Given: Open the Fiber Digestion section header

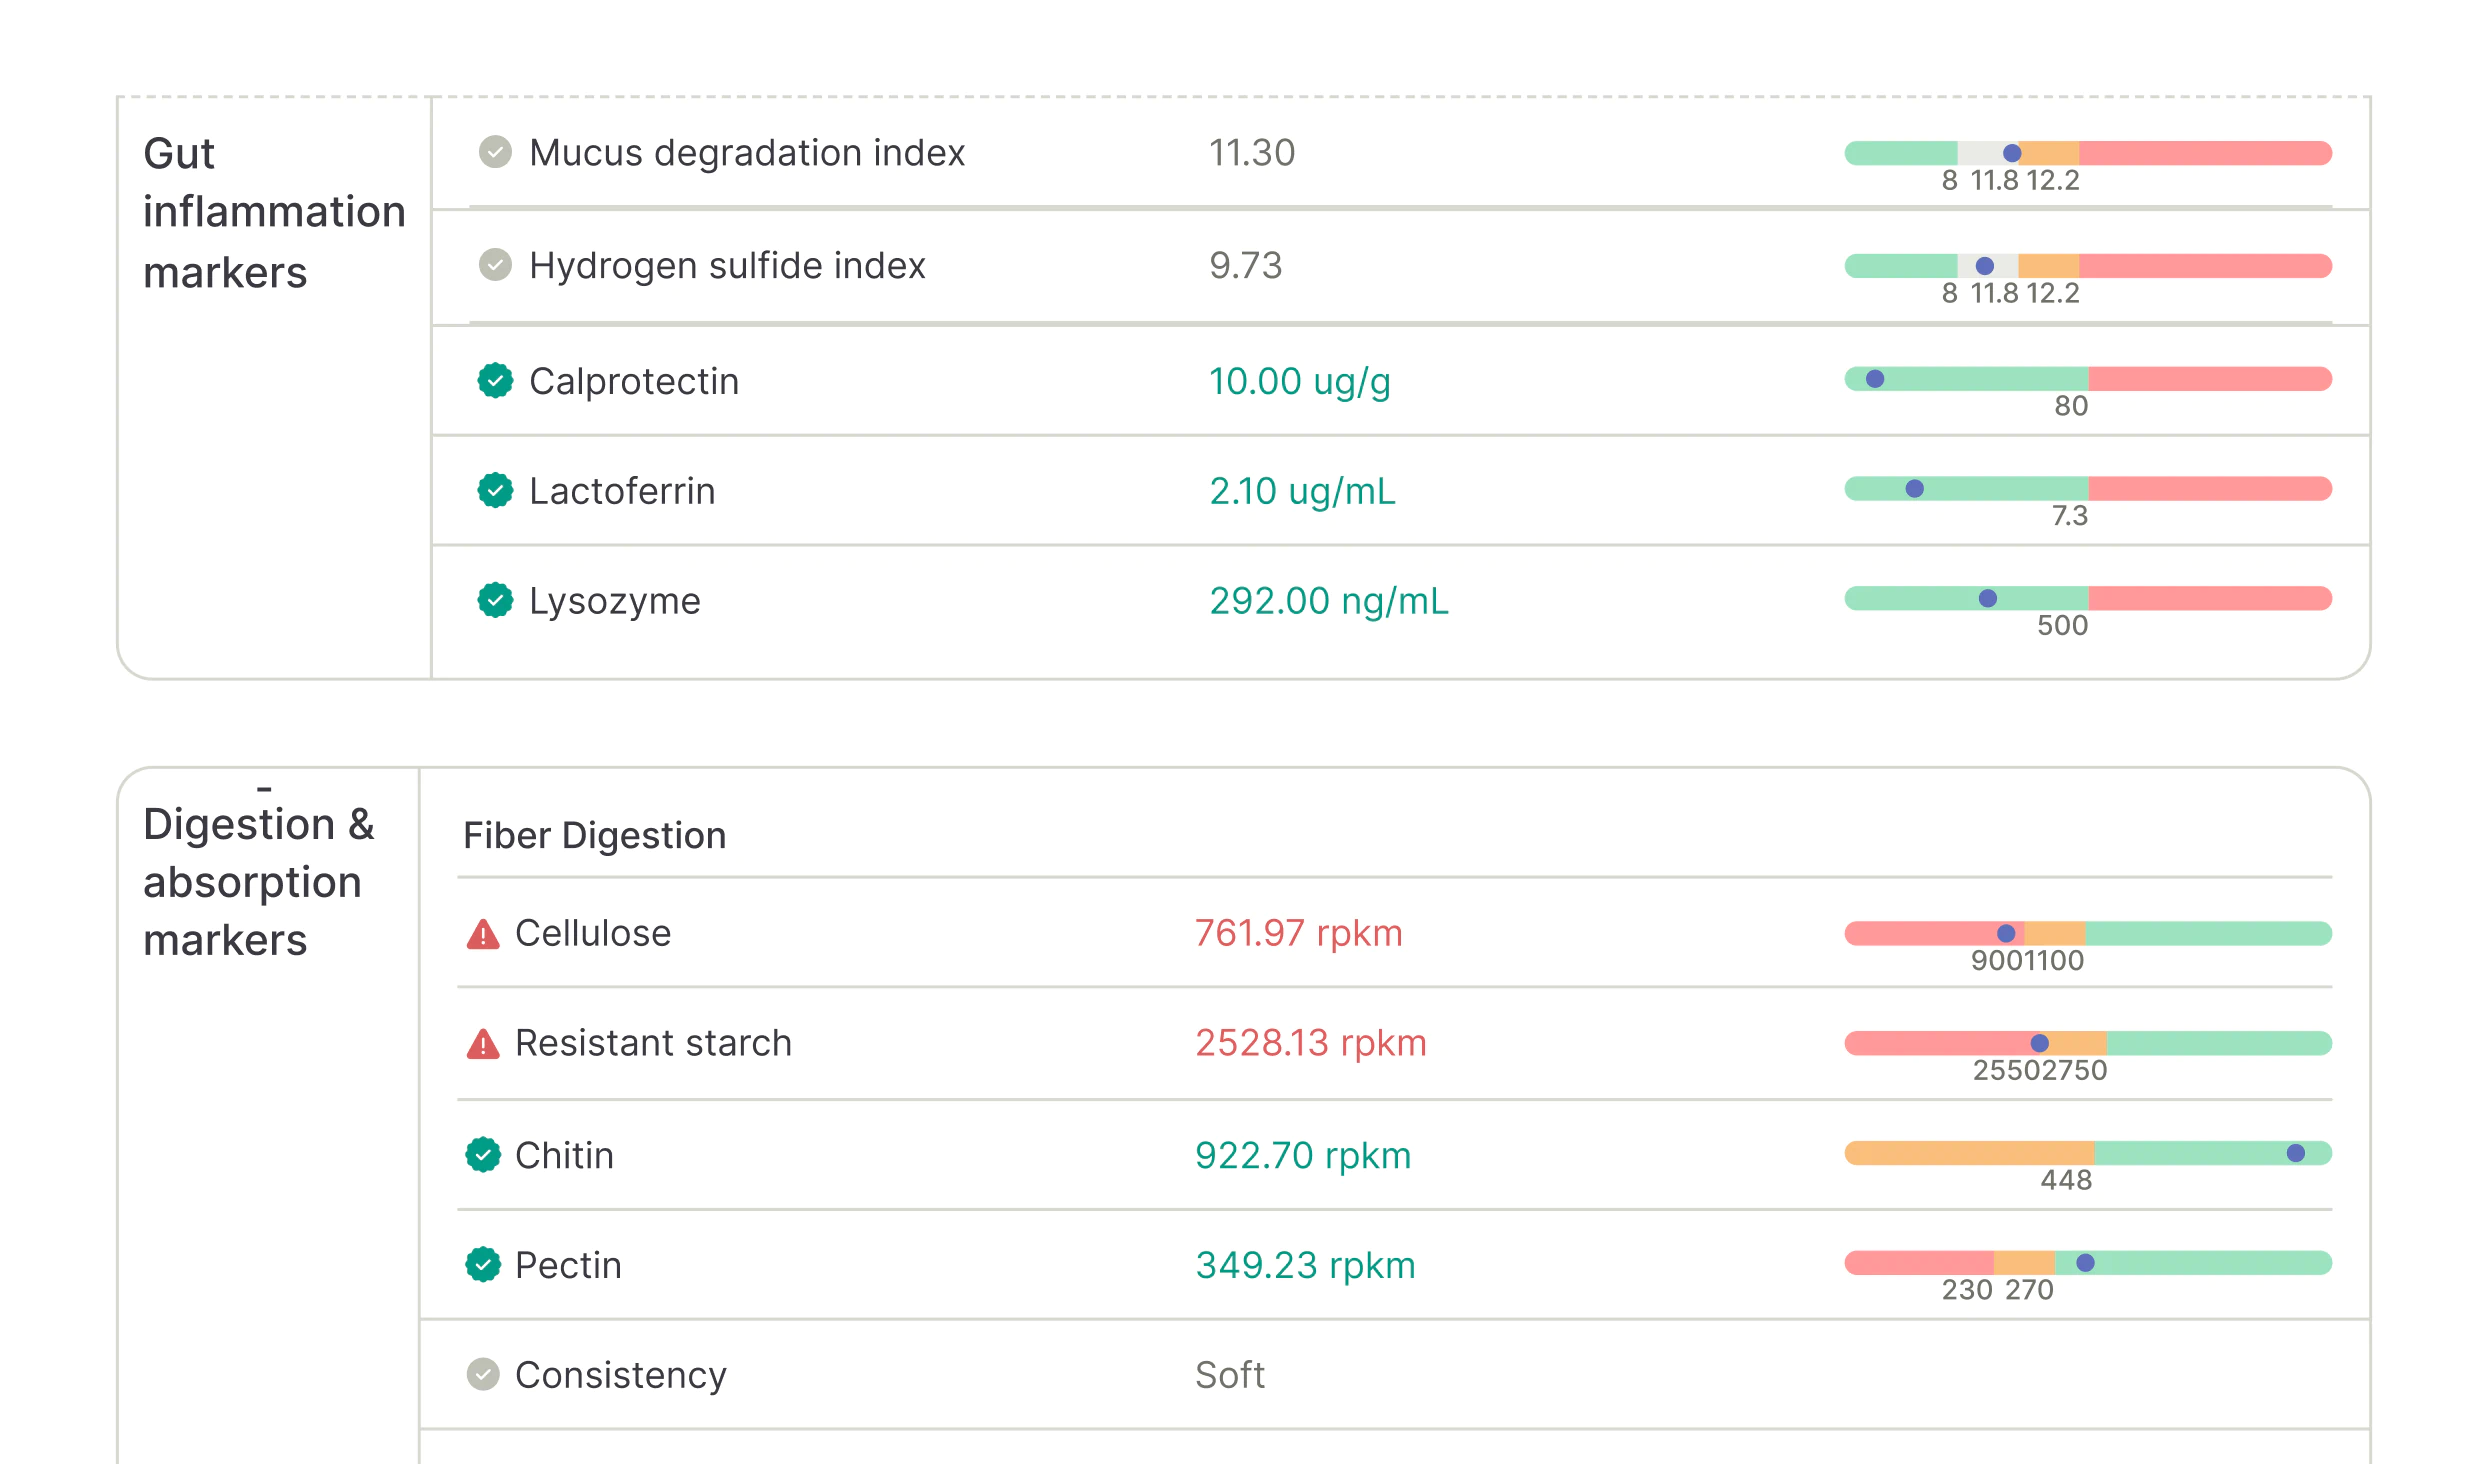Looking at the screenshot, I should [x=594, y=835].
